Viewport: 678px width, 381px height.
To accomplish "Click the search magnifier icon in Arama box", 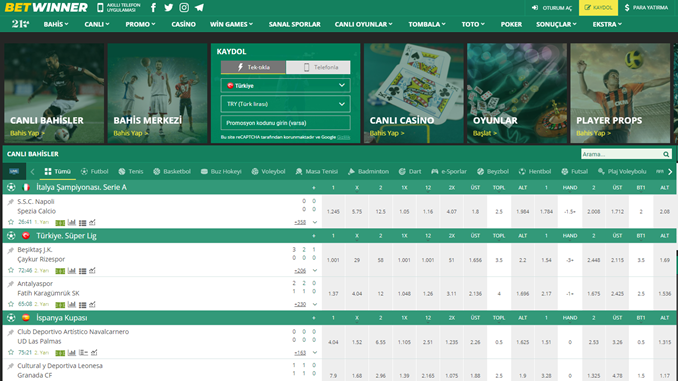I will [x=666, y=154].
